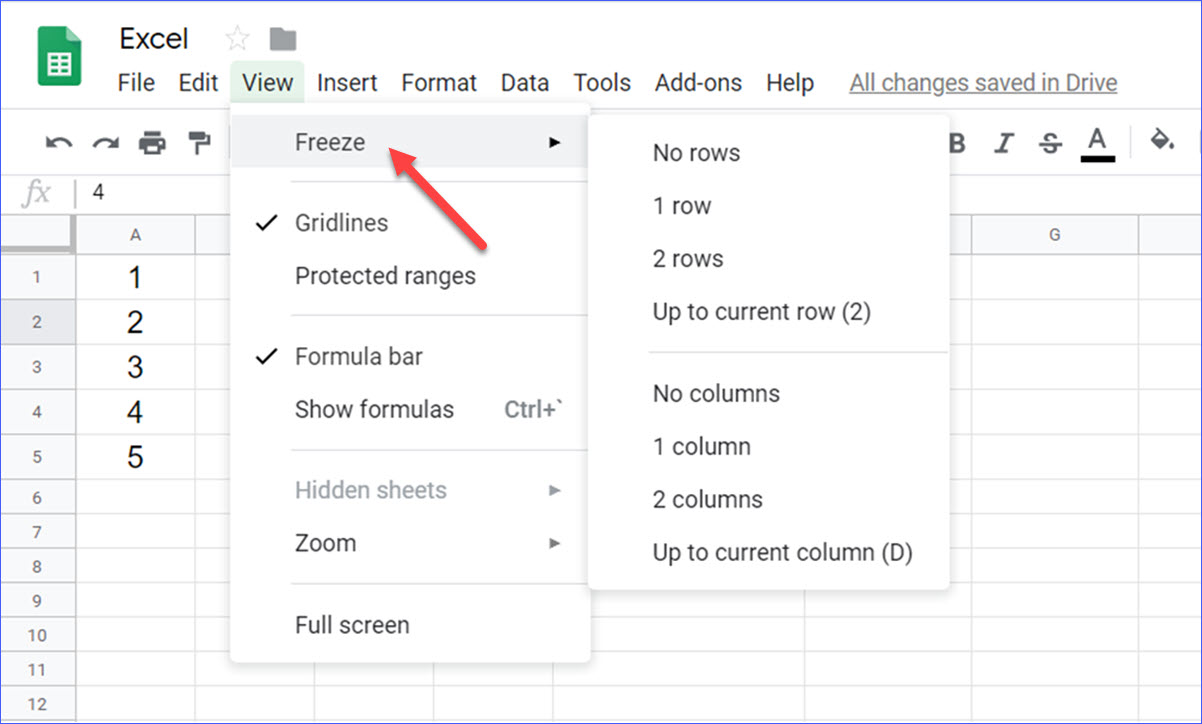Click the All changes saved in Drive link
The image size is (1202, 724).
point(982,83)
